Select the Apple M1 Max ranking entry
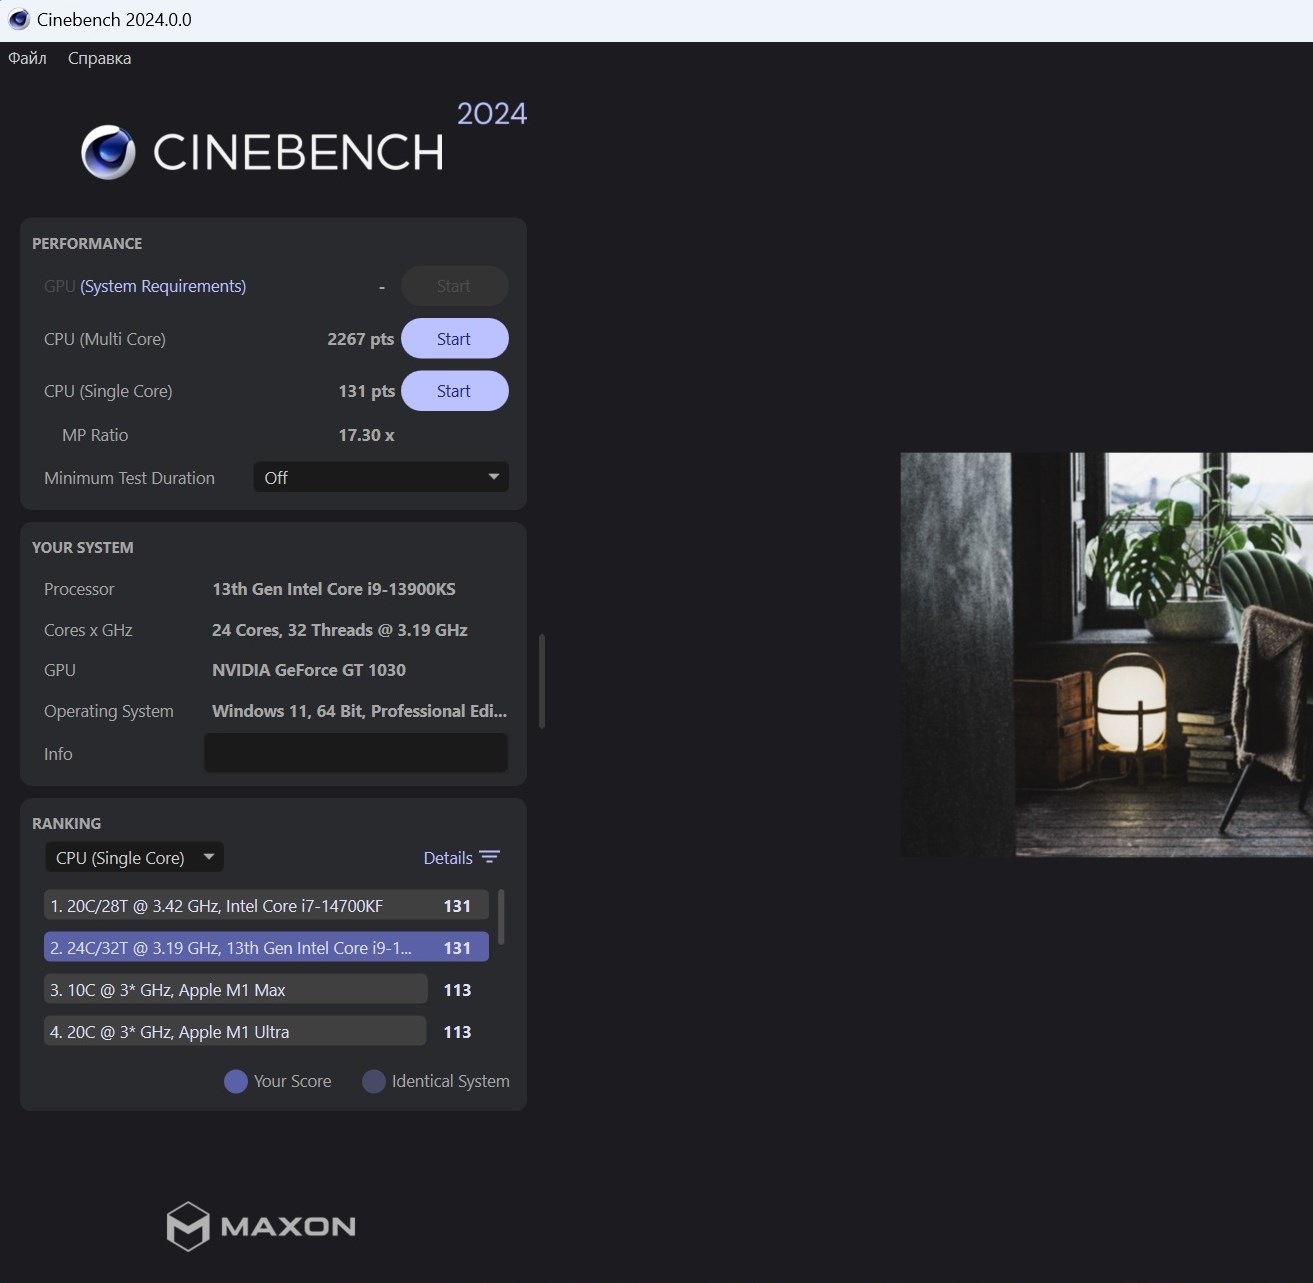Viewport: 1313px width, 1283px height. pyautogui.click(x=236, y=990)
